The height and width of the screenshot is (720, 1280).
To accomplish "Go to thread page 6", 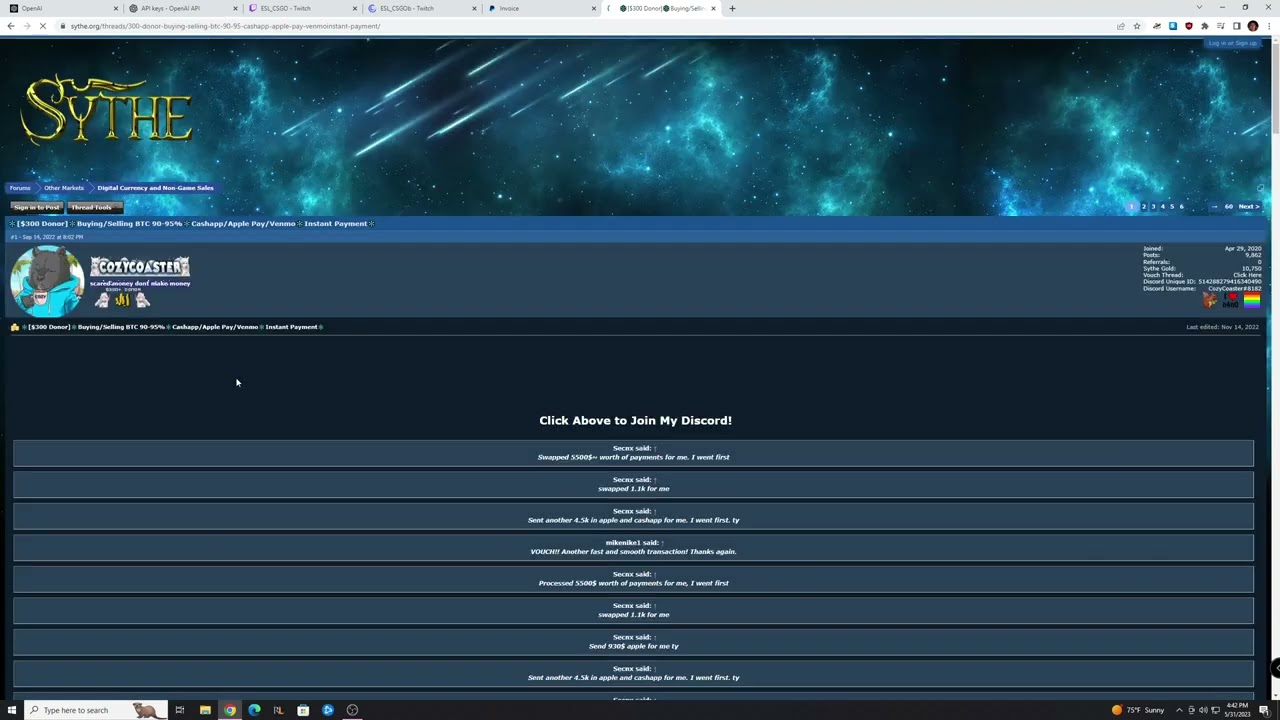I will 1181,207.
